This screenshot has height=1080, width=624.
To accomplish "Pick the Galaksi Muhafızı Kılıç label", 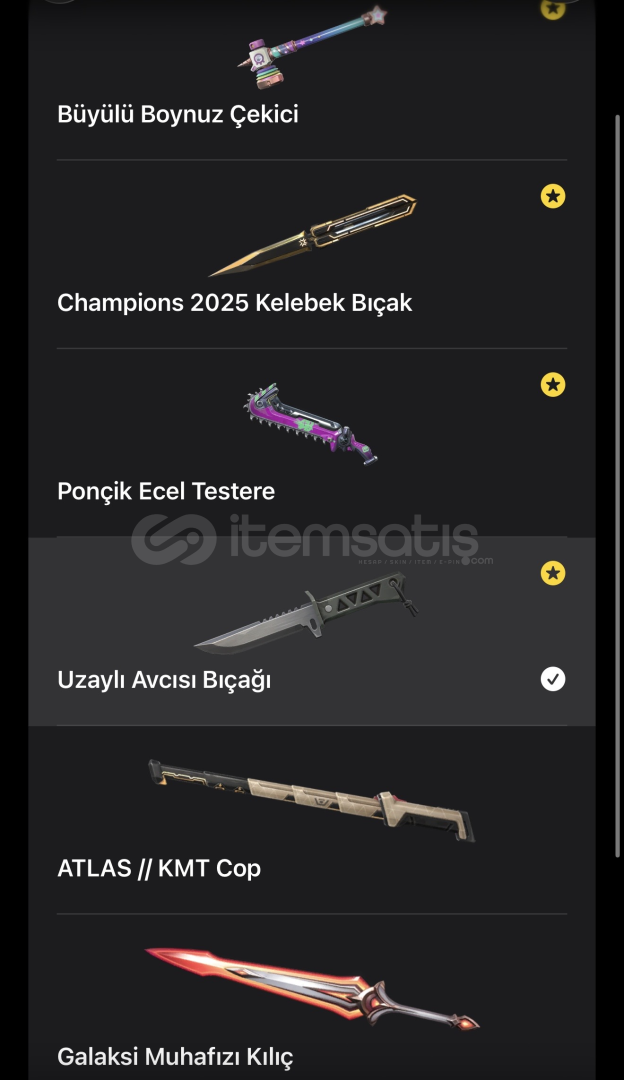I will [175, 1057].
